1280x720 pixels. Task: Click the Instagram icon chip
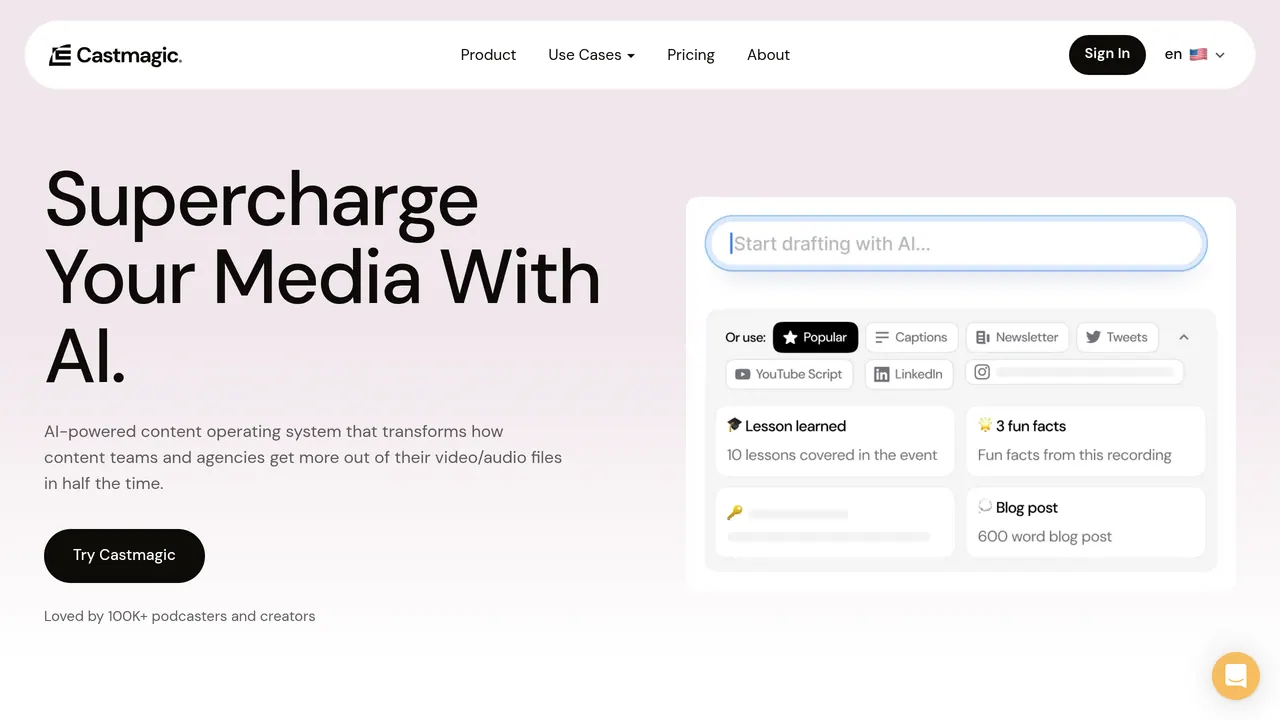(1075, 372)
